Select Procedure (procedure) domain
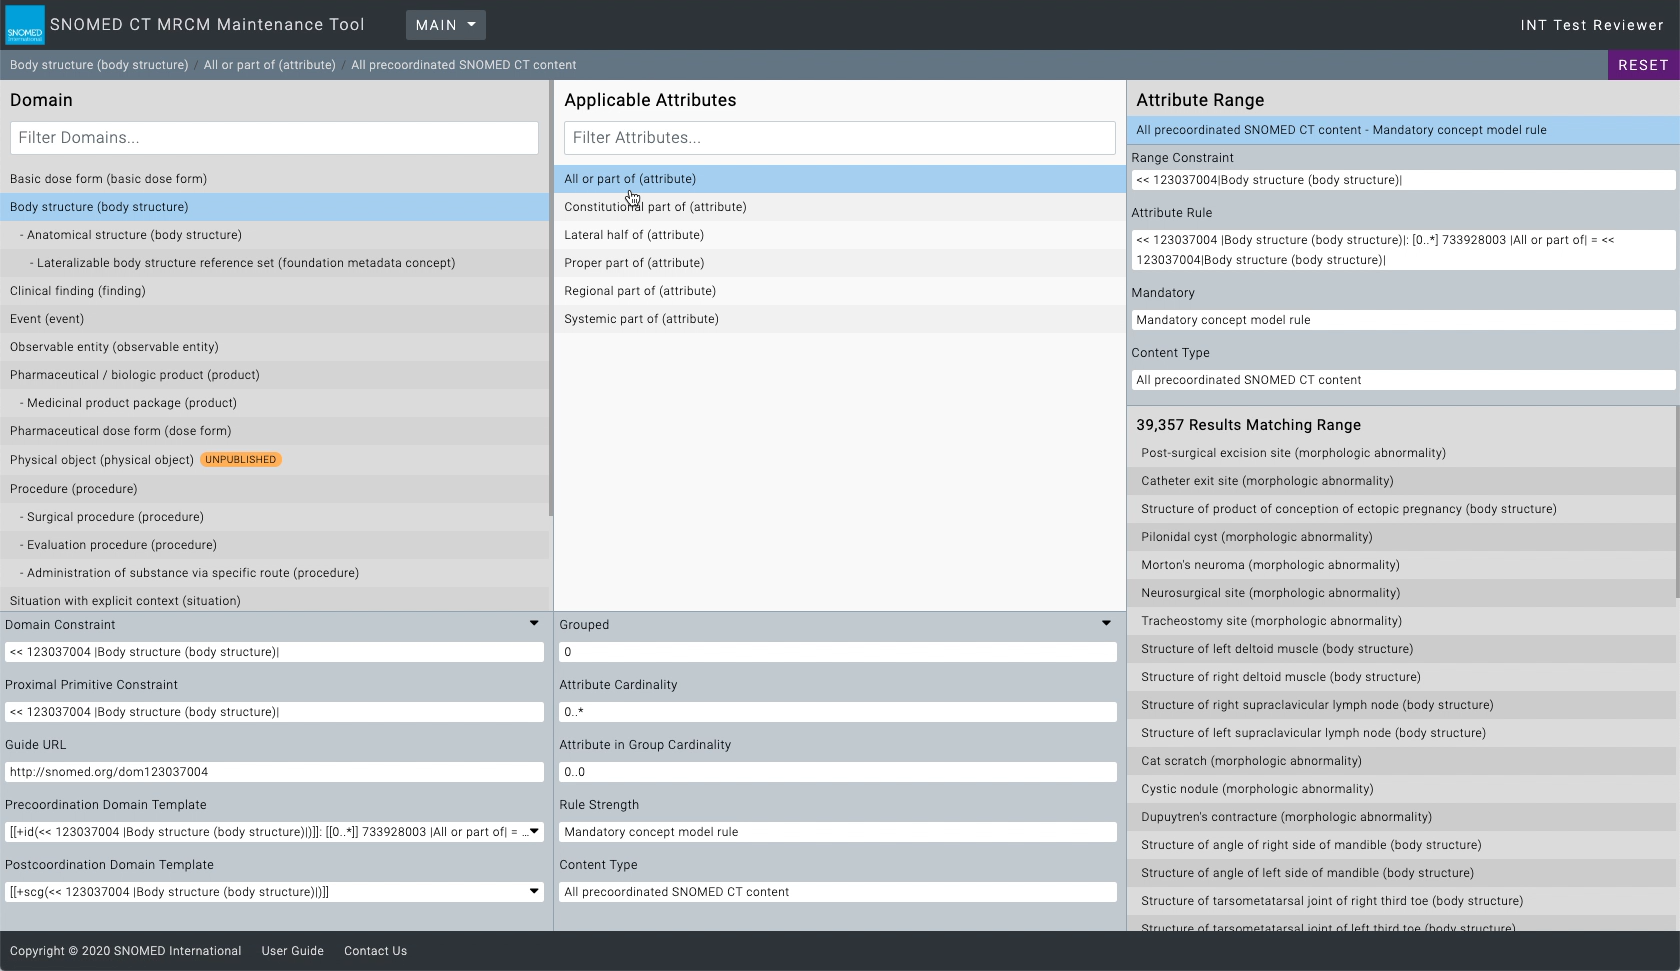This screenshot has width=1680, height=971. (274, 489)
